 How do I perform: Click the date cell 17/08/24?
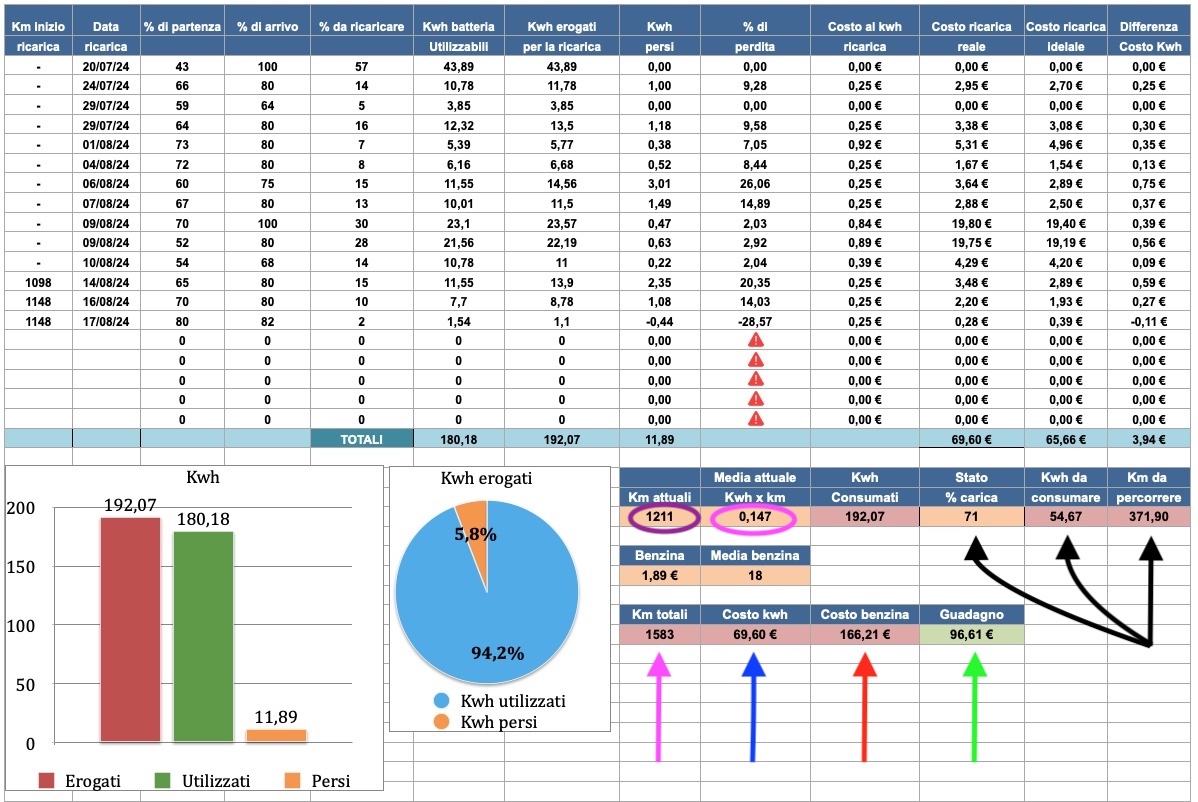[106, 319]
